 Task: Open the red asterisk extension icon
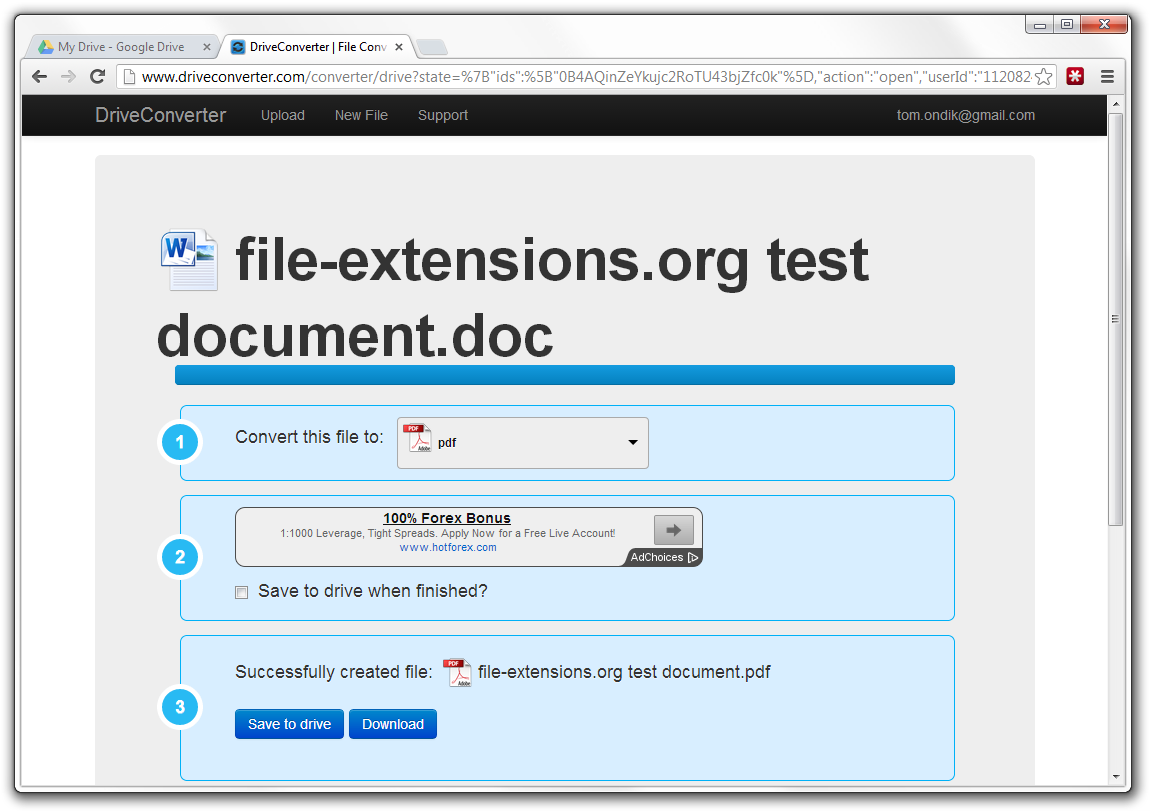(x=1075, y=76)
